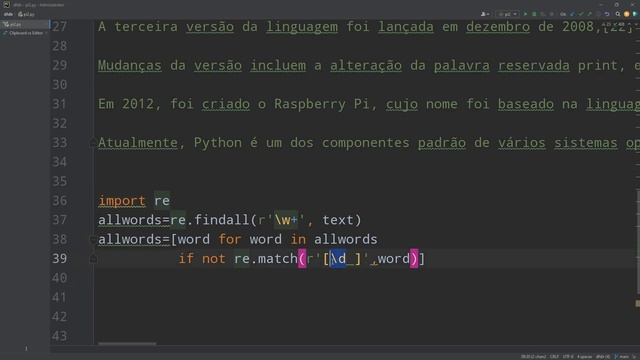This screenshot has width=640, height=360.
Task: Collapse the fold marker on line 33
Action: point(93,142)
